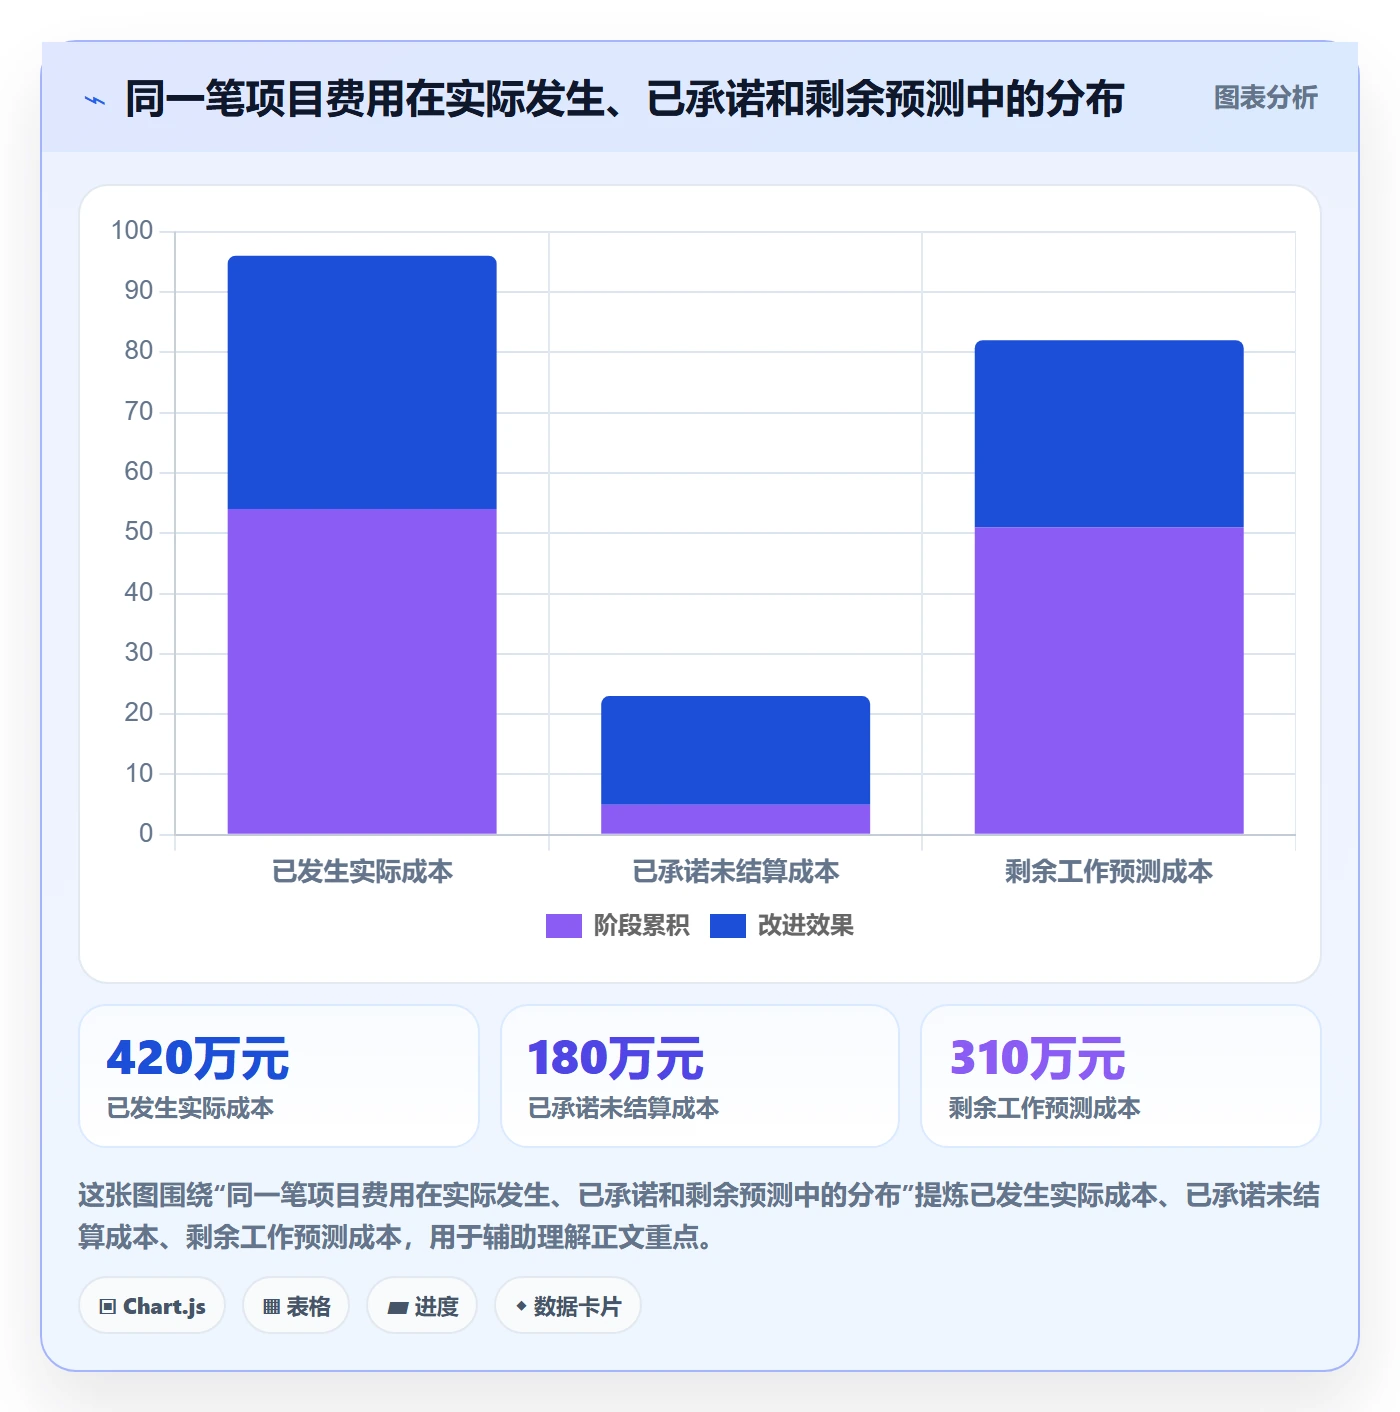The image size is (1400, 1412).
Task: Click 已发生实际成本 caption under 420万元
Action: (190, 1108)
